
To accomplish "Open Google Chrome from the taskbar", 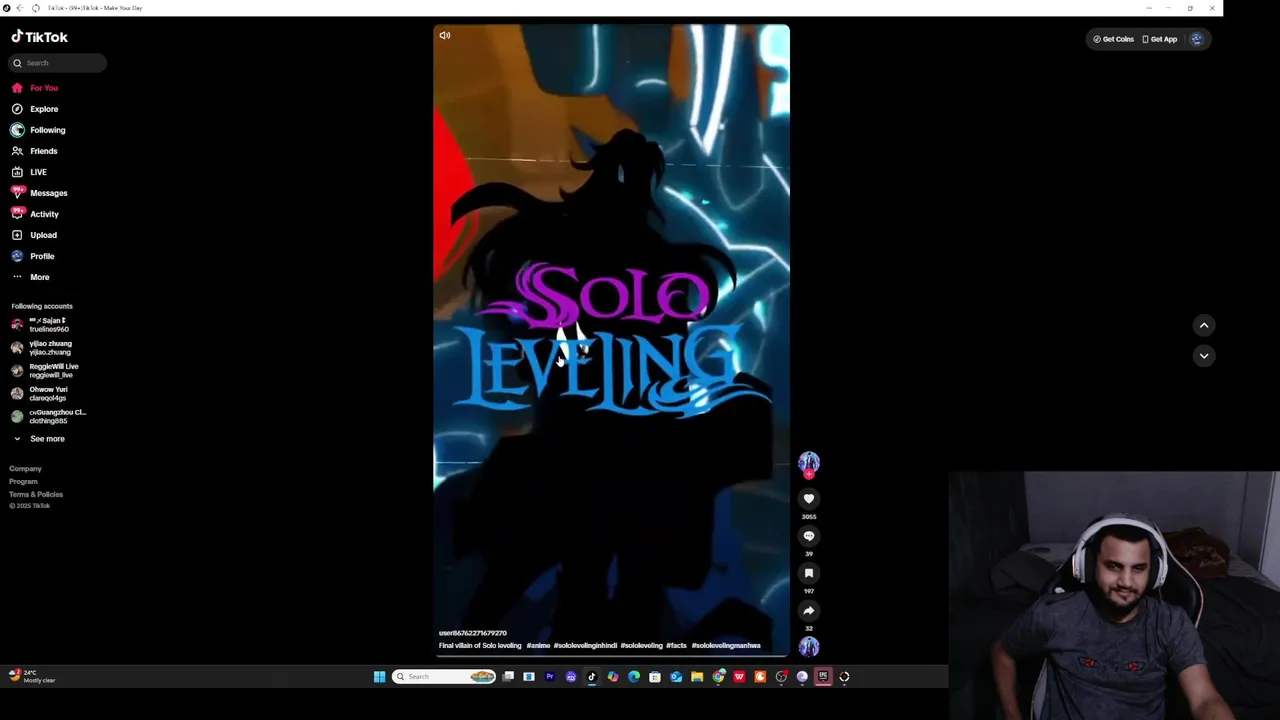I will point(718,677).
